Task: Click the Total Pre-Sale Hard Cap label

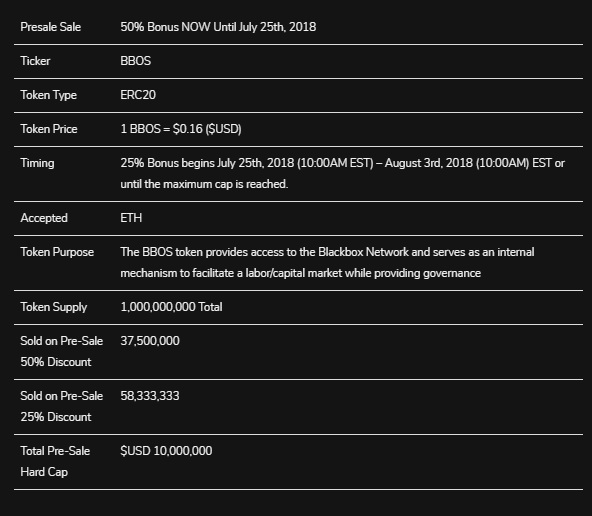Action: (55, 462)
